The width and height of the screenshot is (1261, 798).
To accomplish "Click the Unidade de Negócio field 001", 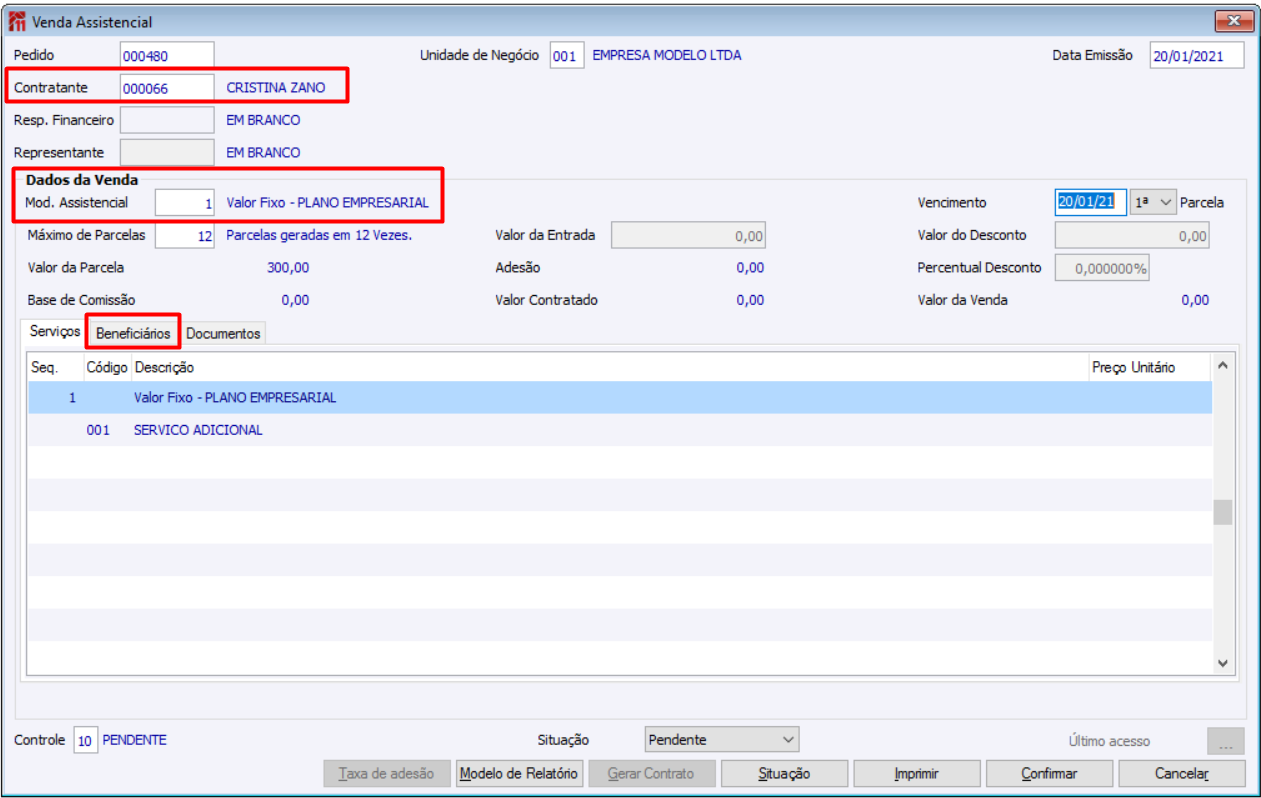I will 567,56.
